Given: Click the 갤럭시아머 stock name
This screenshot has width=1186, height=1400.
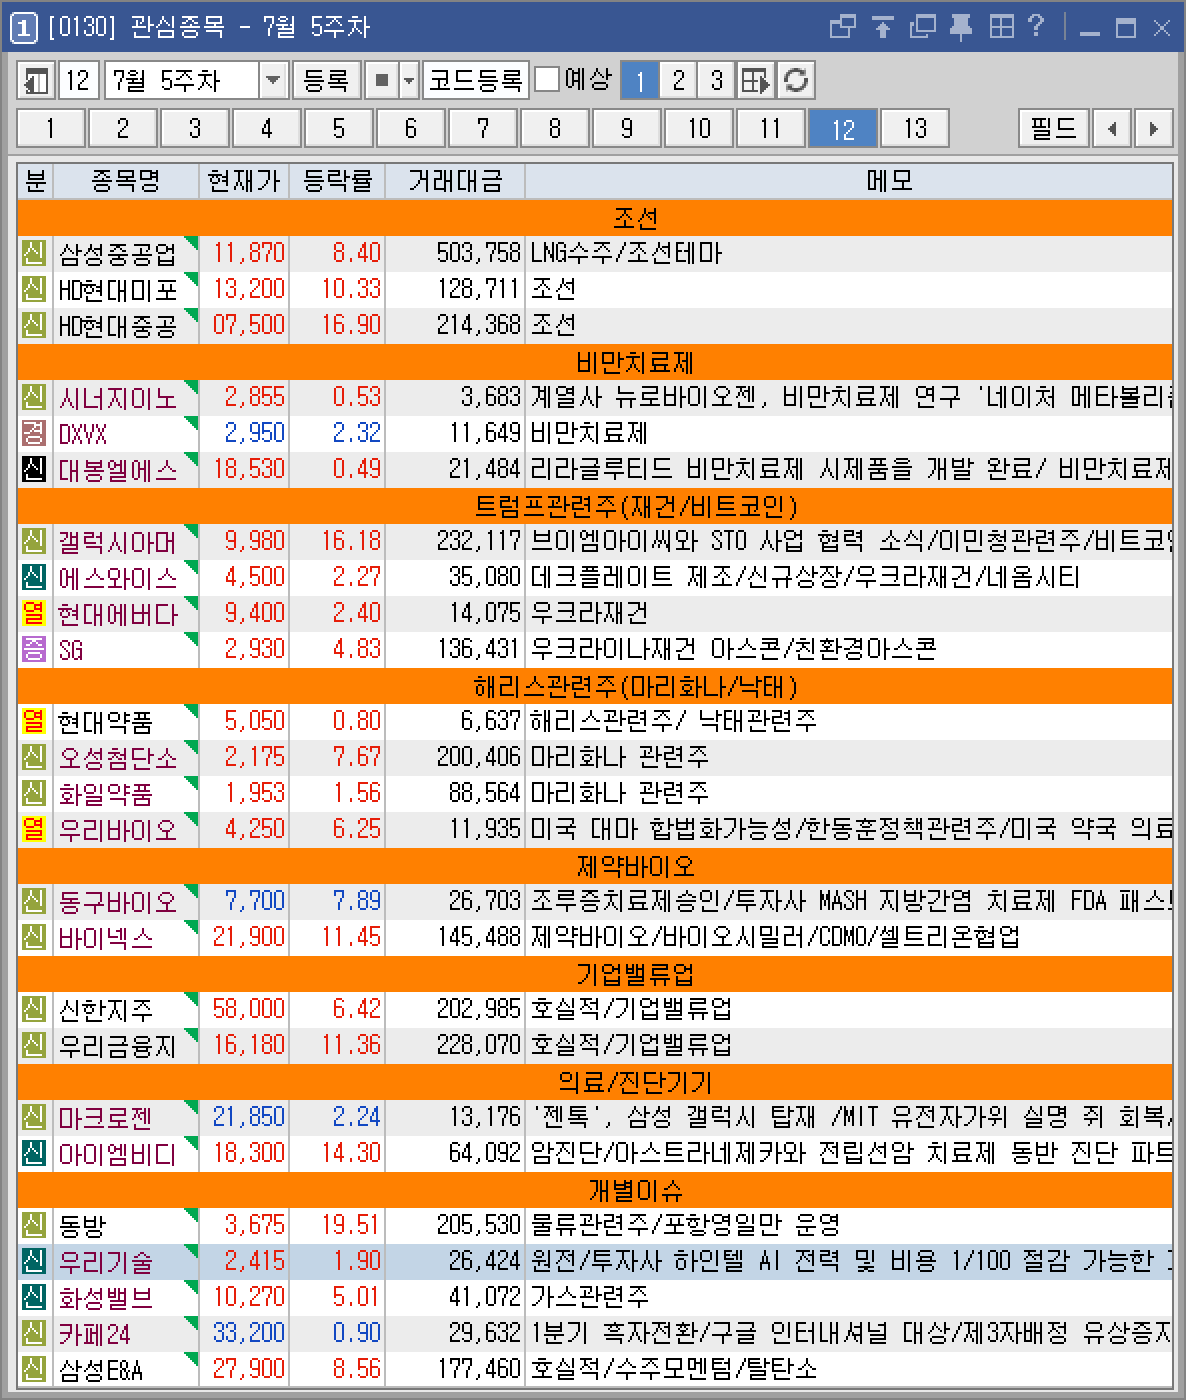Looking at the screenshot, I should (x=117, y=543).
